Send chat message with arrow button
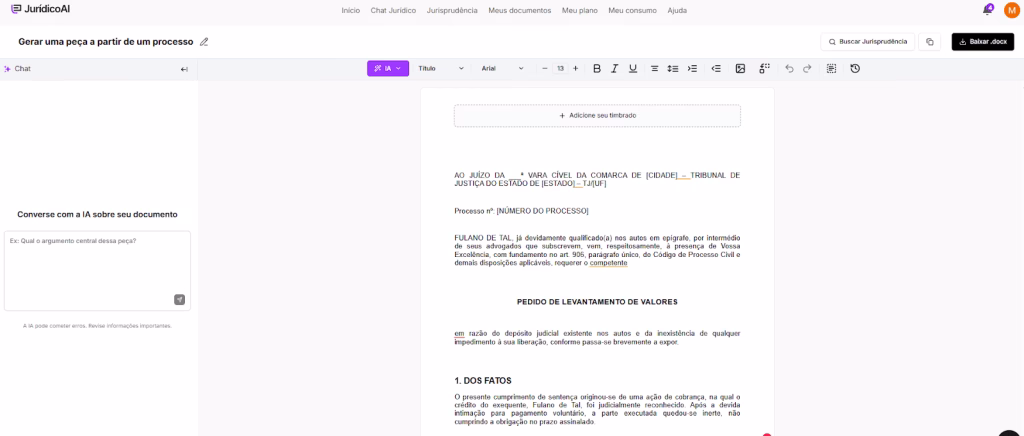 180,300
